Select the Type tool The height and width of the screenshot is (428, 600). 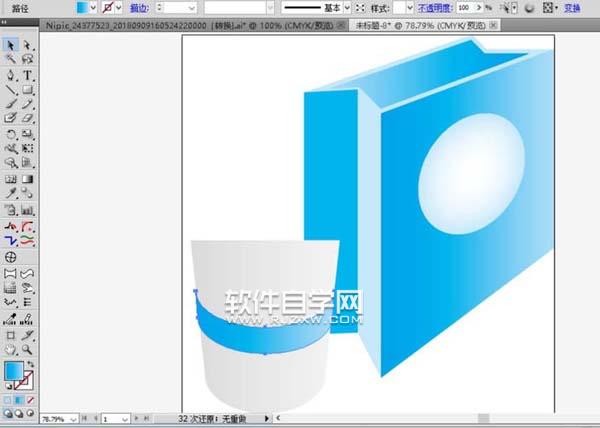27,75
